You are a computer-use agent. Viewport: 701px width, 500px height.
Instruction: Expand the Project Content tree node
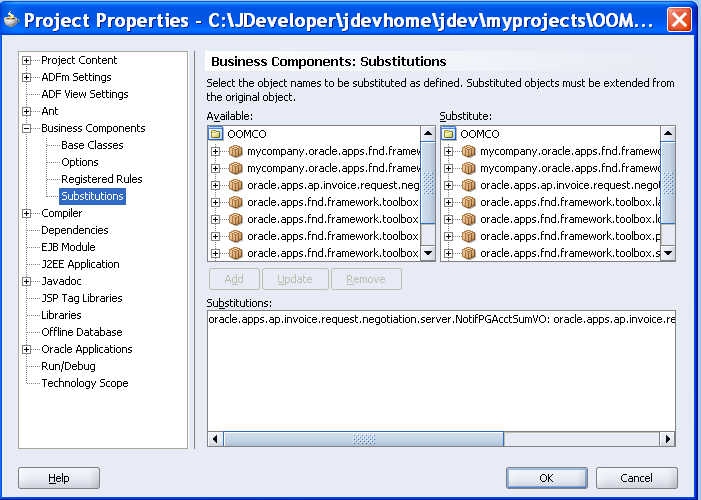click(x=26, y=60)
